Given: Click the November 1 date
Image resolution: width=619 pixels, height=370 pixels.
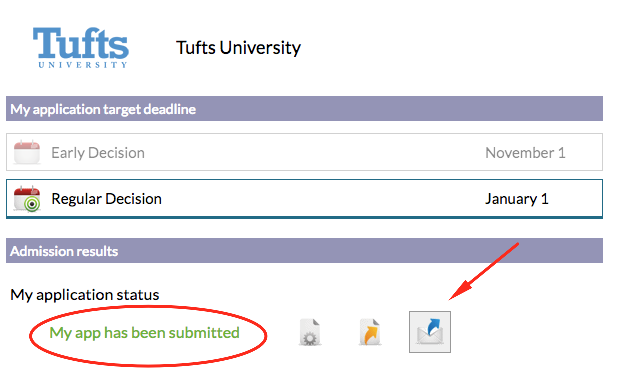Looking at the screenshot, I should [525, 152].
